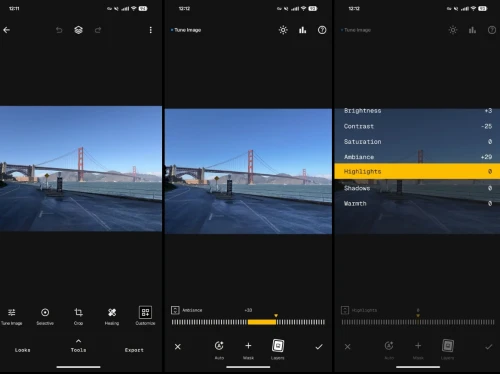Tap the redo icon in left screen

(x=98, y=30)
